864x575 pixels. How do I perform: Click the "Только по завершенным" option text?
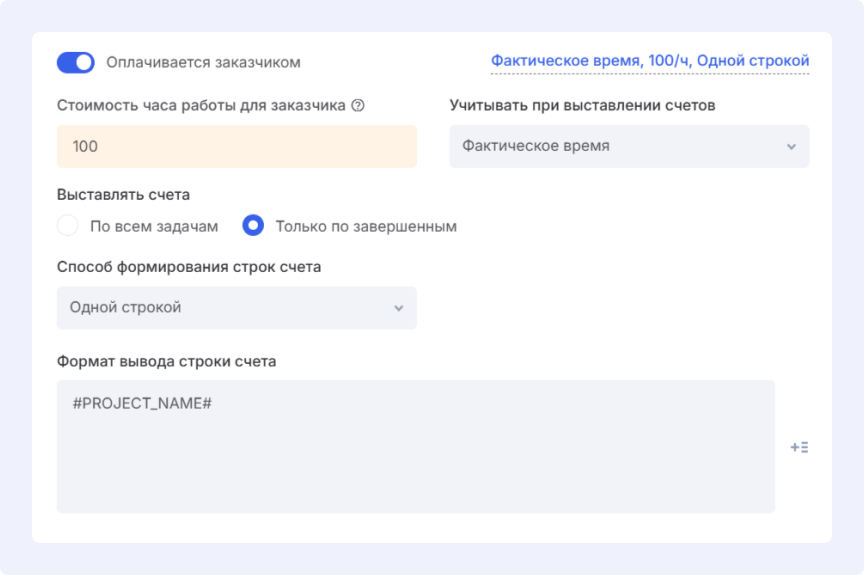pyautogui.click(x=366, y=226)
